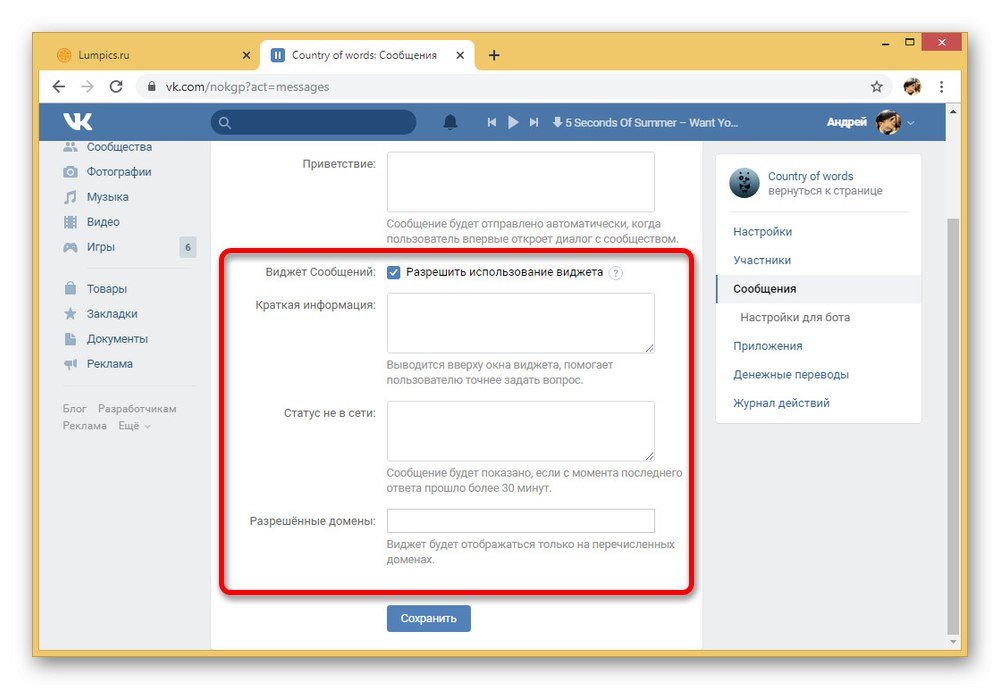
Task: Open Товары in left sidebar
Action: (107, 288)
